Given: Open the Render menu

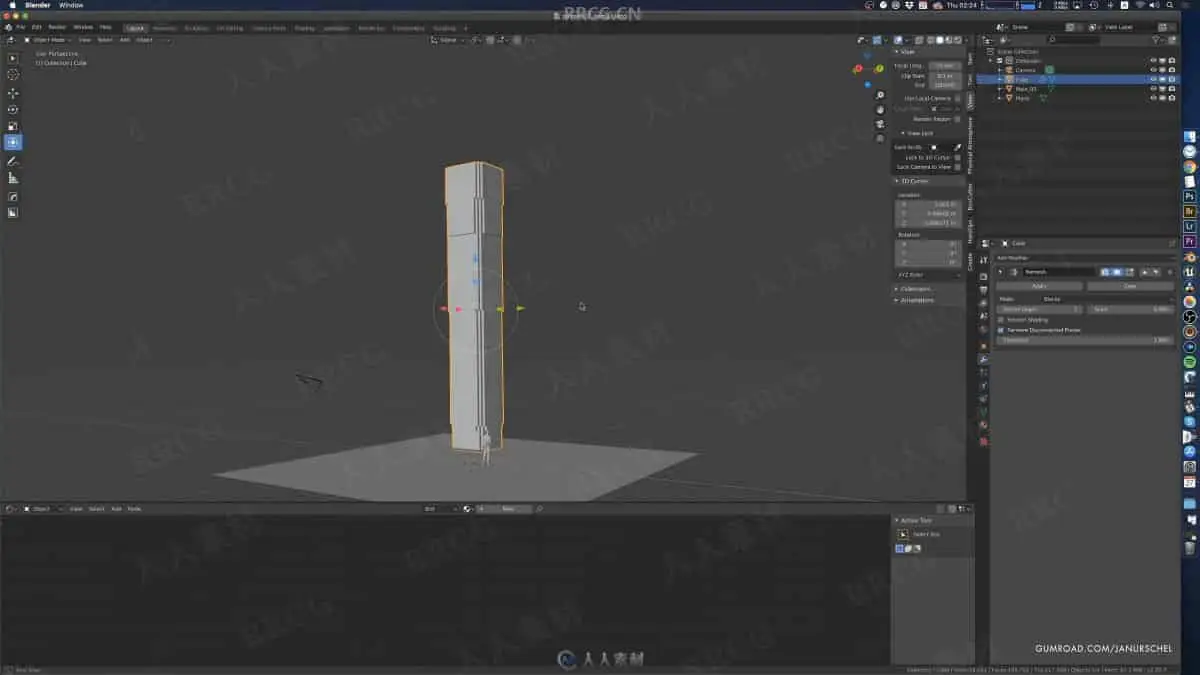Looking at the screenshot, I should 57,28.
